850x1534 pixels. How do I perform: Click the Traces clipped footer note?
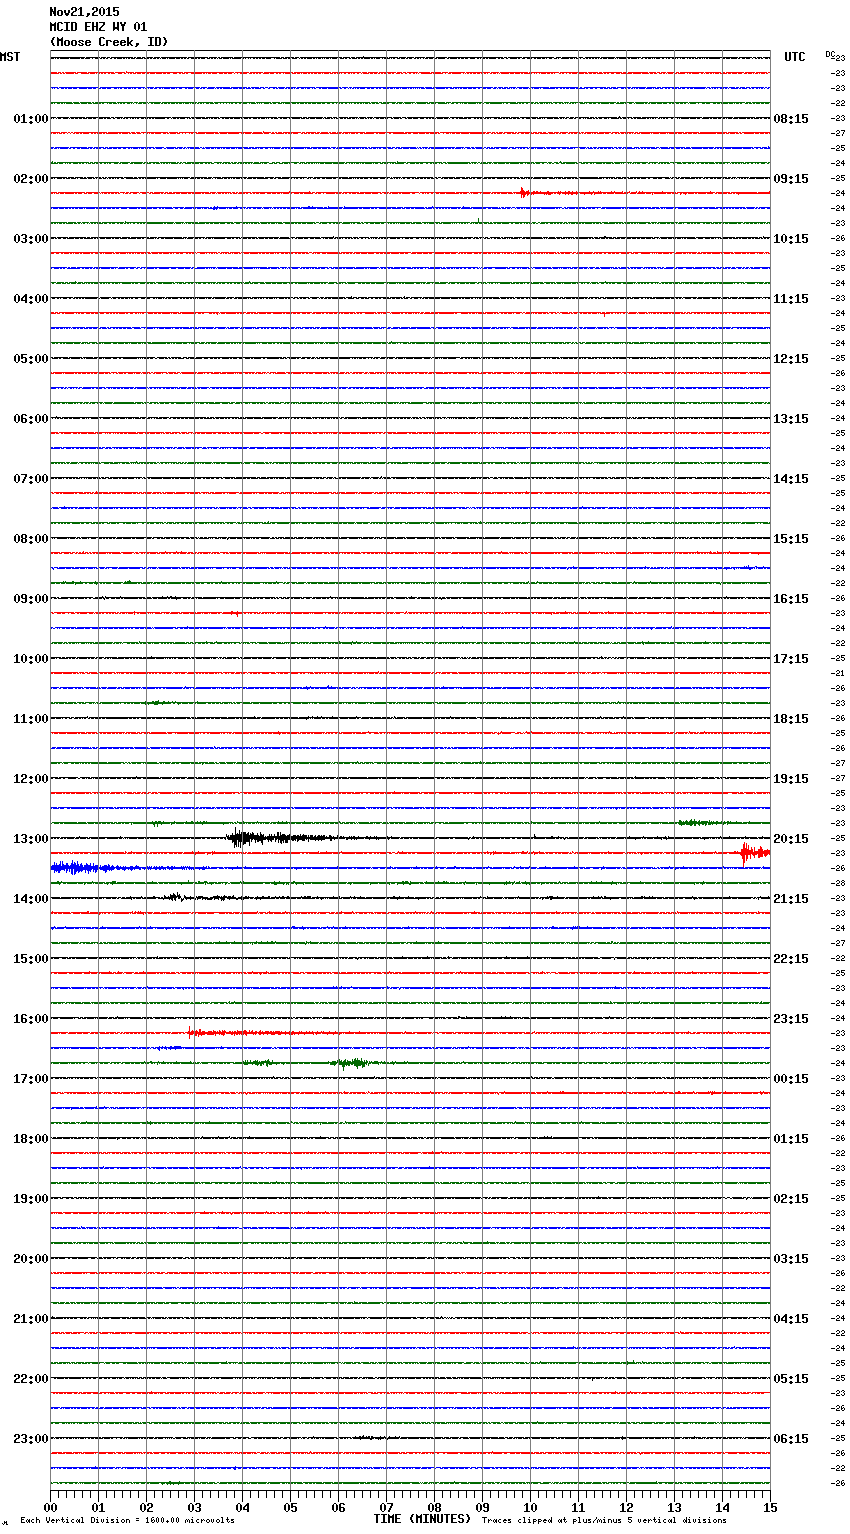604,1520
